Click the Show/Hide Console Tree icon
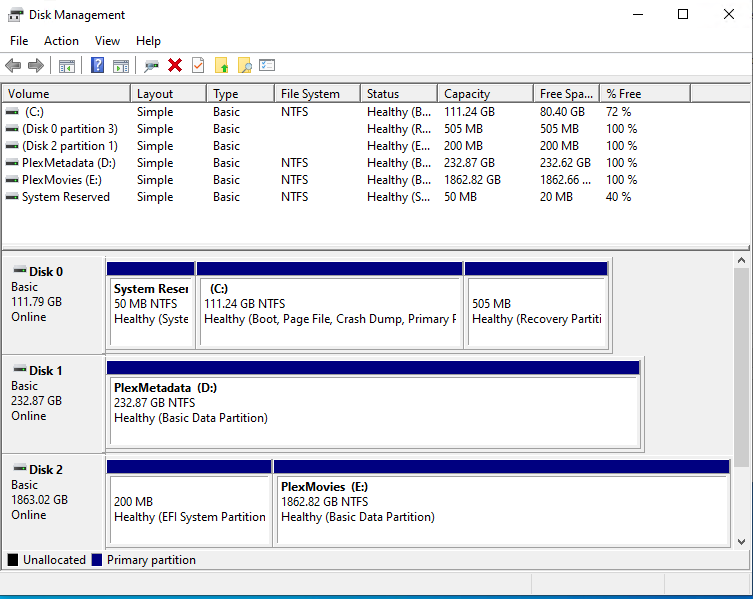The height and width of the screenshot is (599, 753). (x=67, y=65)
